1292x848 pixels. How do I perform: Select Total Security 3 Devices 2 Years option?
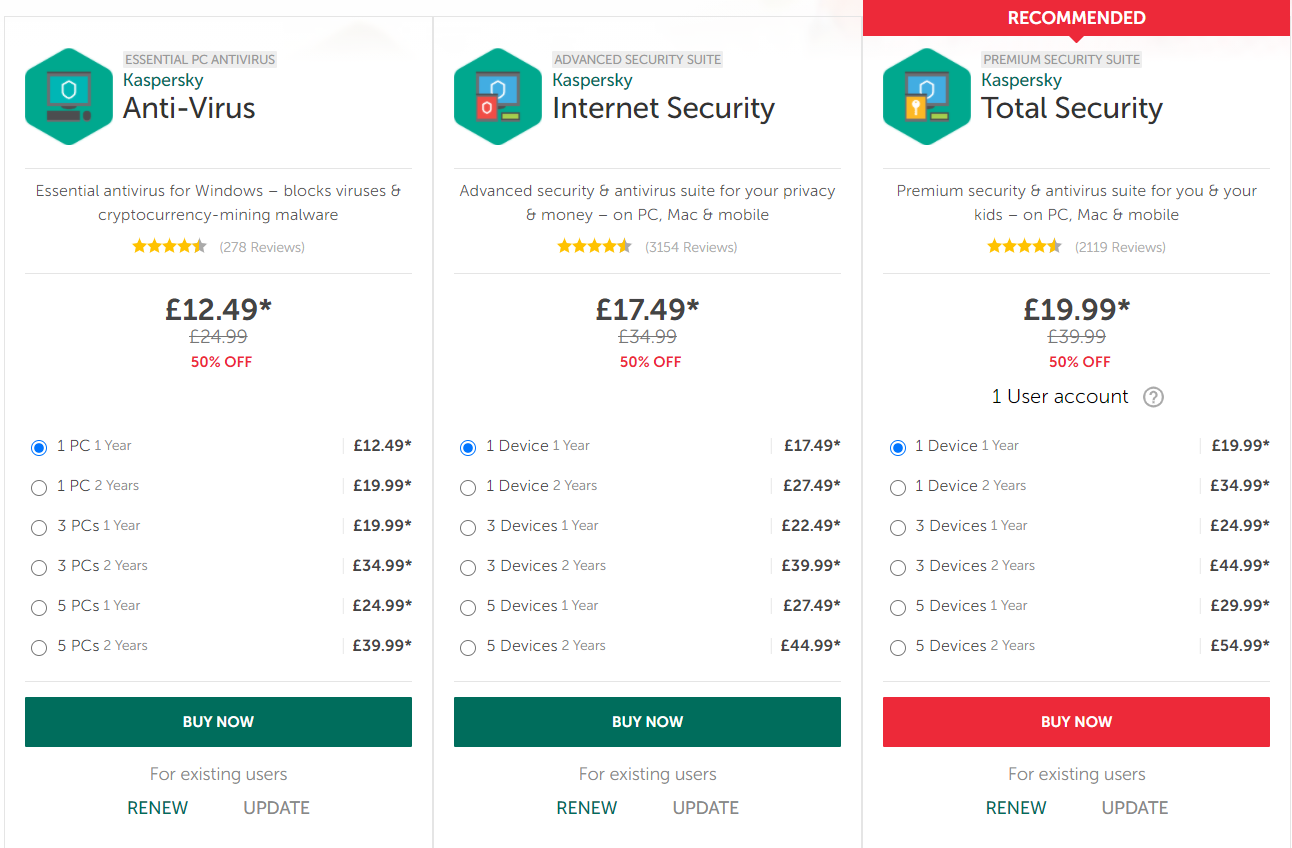897,567
